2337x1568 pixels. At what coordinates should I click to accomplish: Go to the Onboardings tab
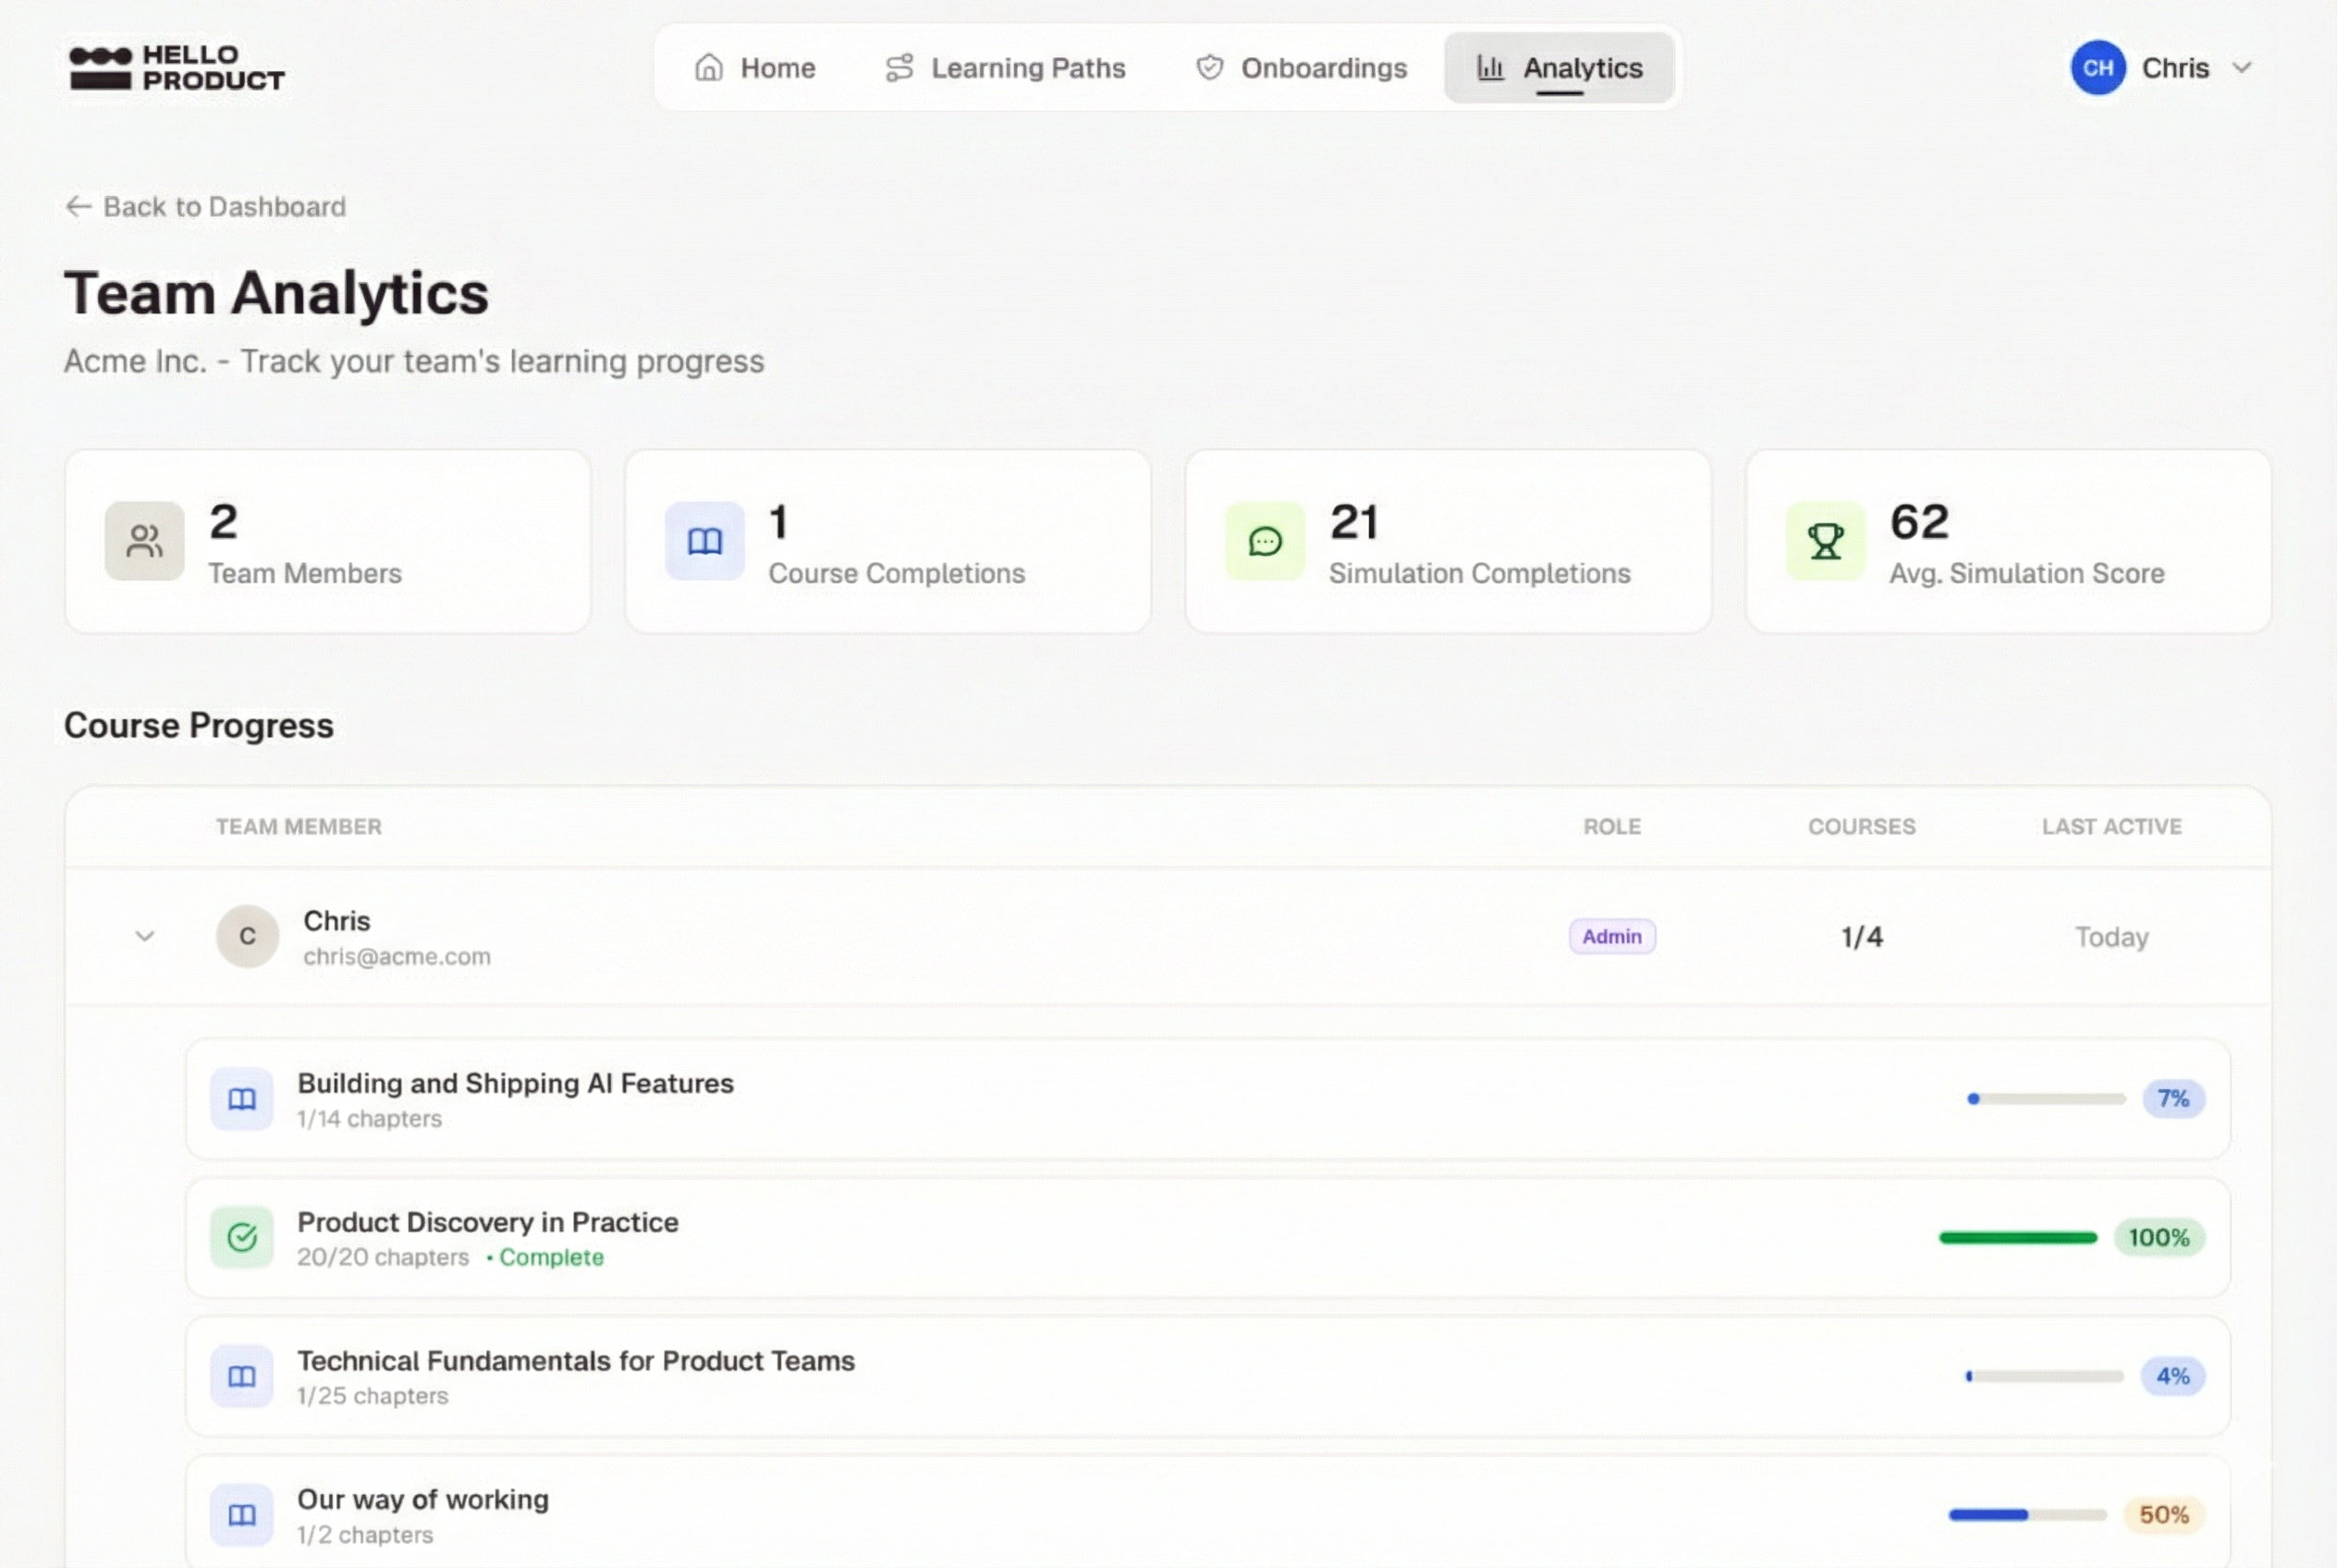tap(1301, 68)
